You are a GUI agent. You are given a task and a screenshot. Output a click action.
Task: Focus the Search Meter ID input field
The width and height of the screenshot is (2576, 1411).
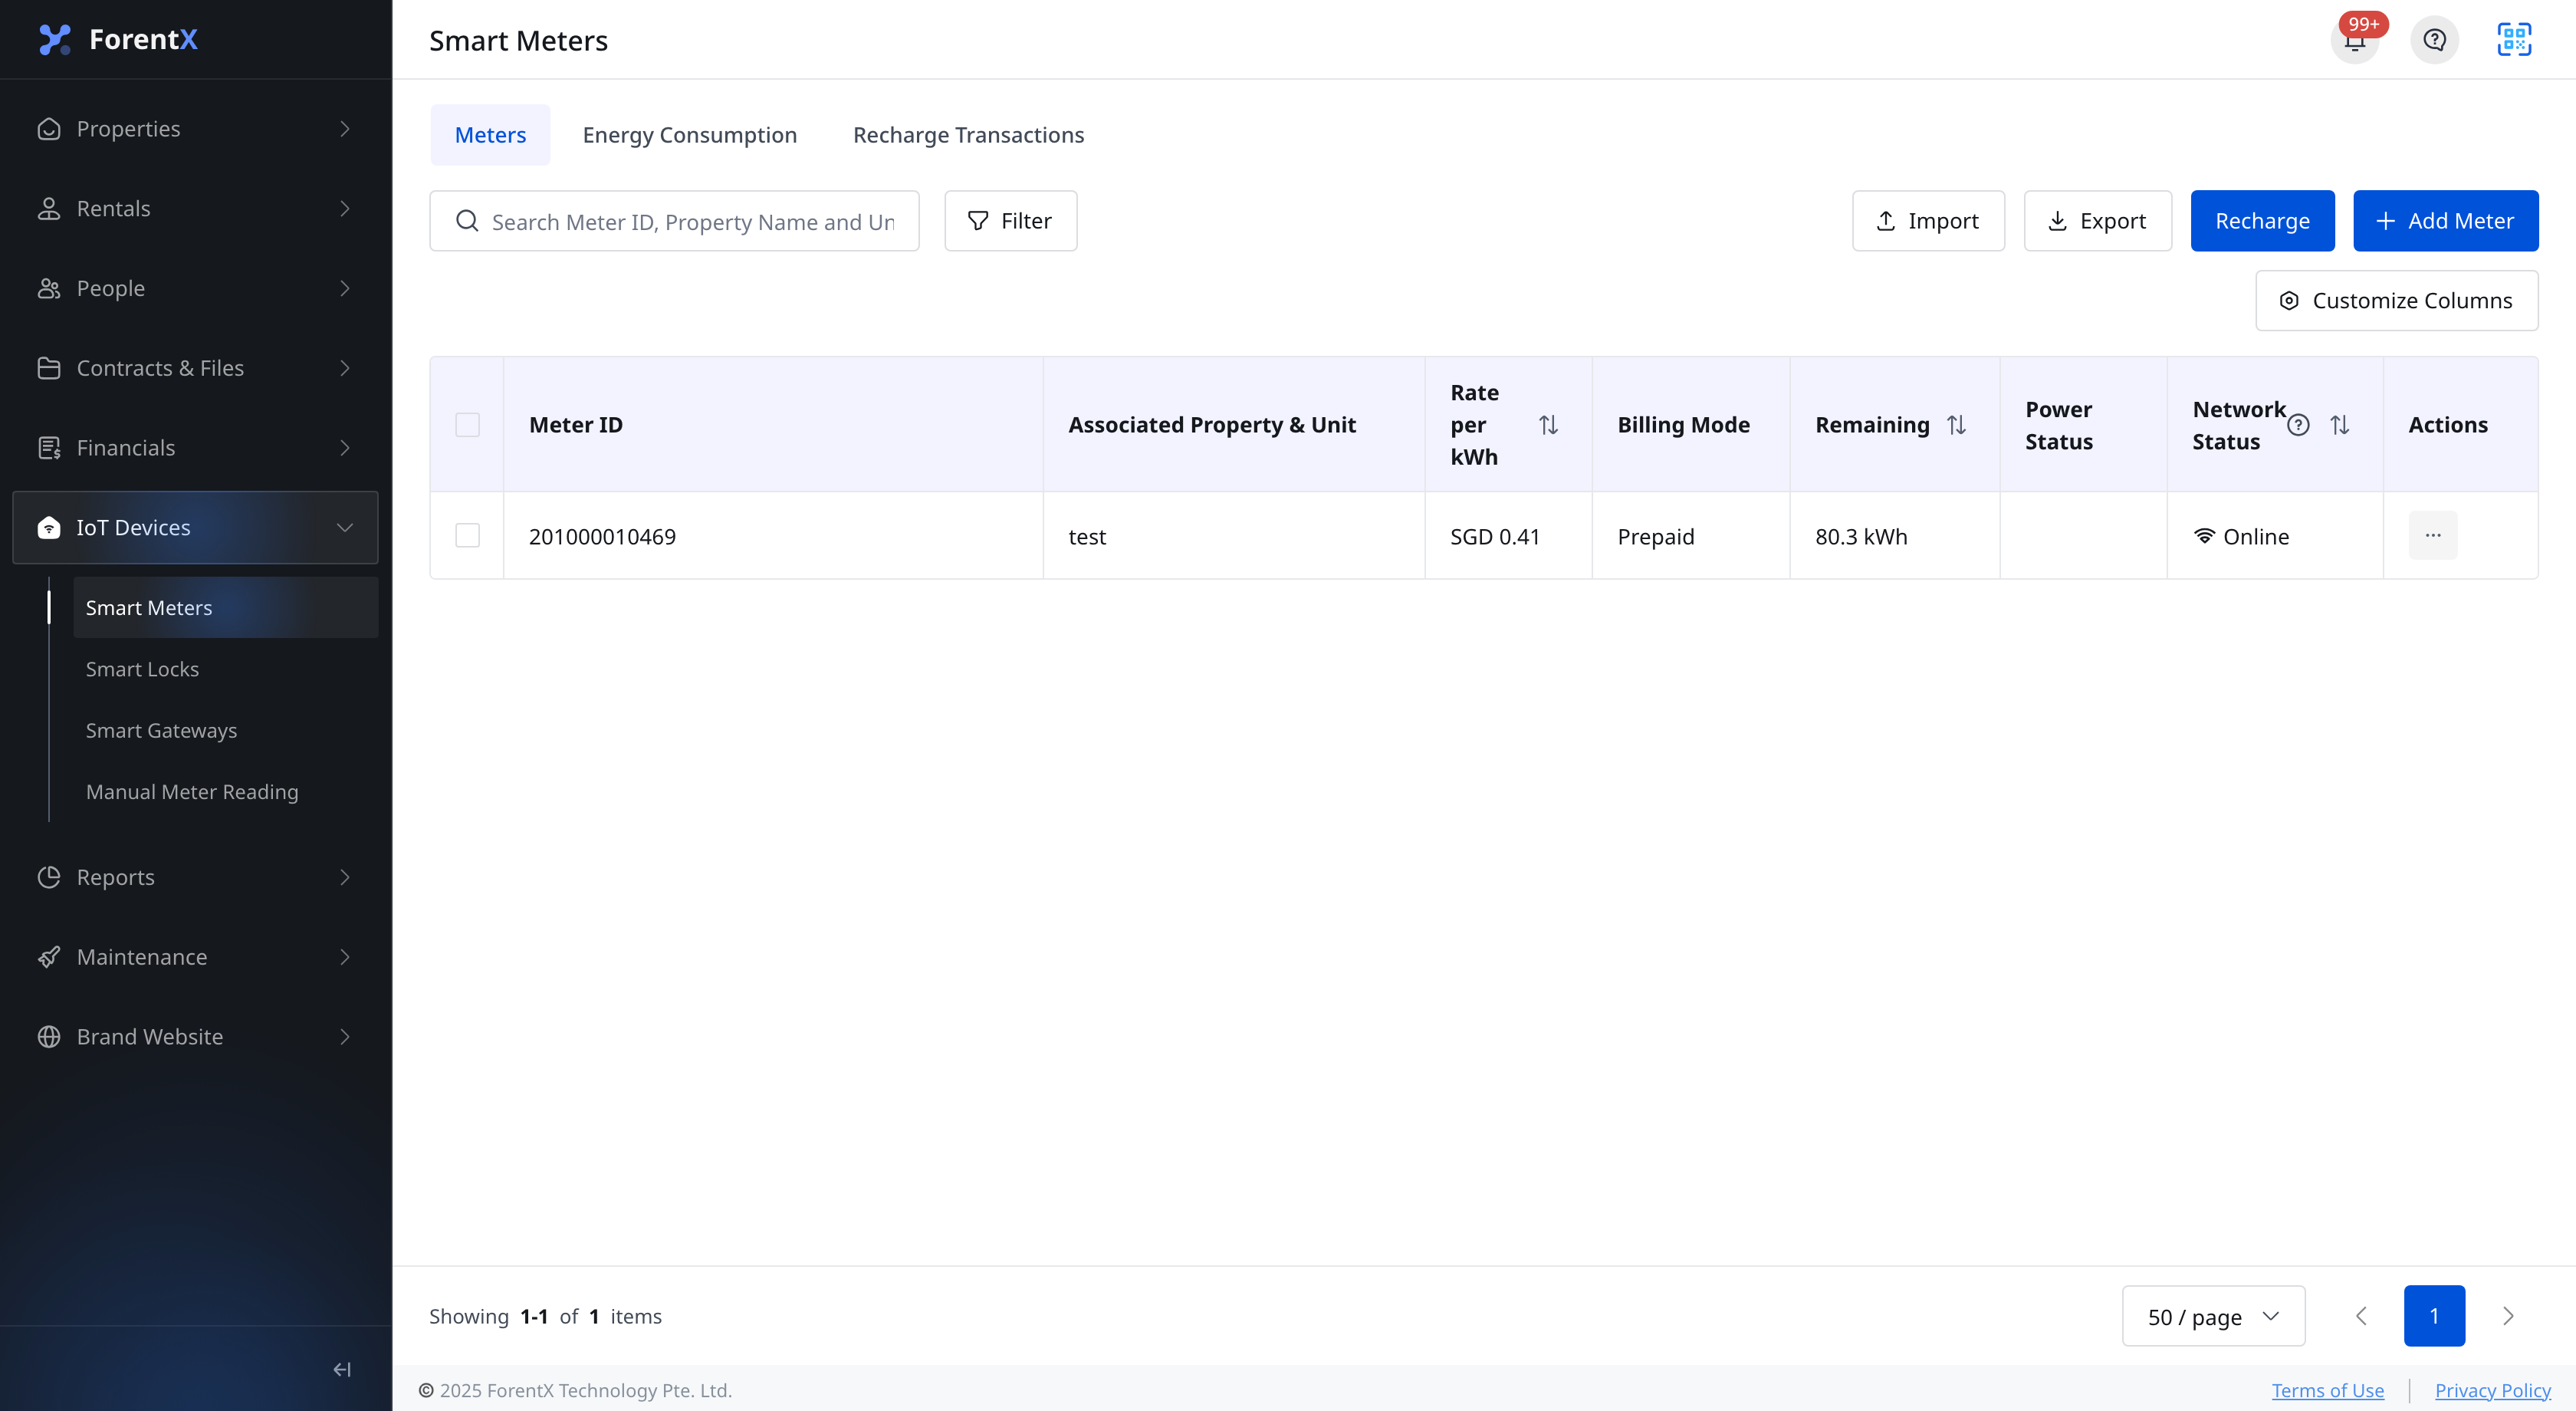[x=674, y=221]
